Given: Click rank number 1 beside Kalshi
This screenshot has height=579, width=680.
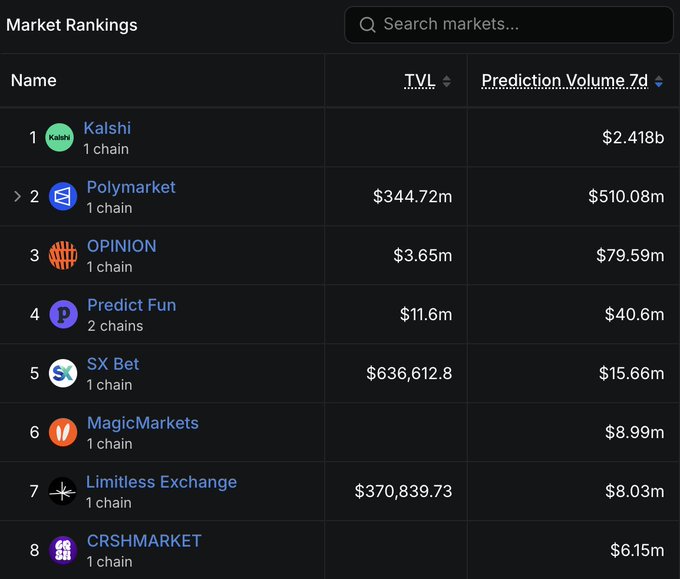Looking at the screenshot, I should (x=33, y=137).
